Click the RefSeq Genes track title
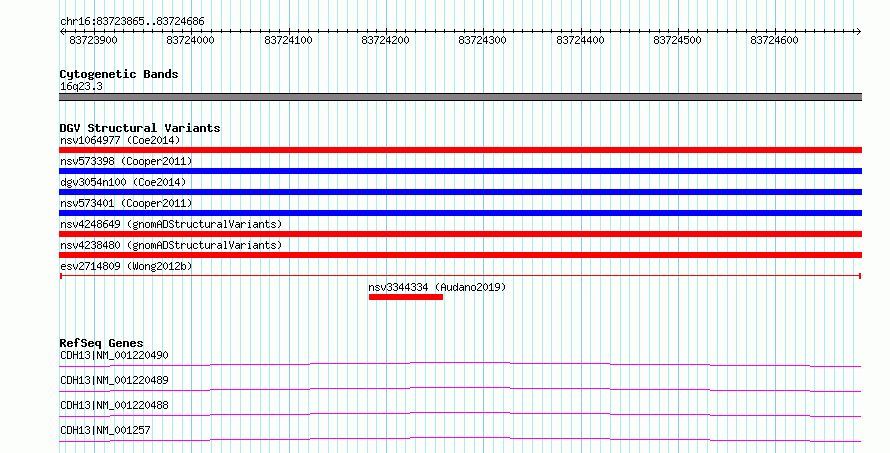This screenshot has height=453, width=890. pyautogui.click(x=101, y=343)
